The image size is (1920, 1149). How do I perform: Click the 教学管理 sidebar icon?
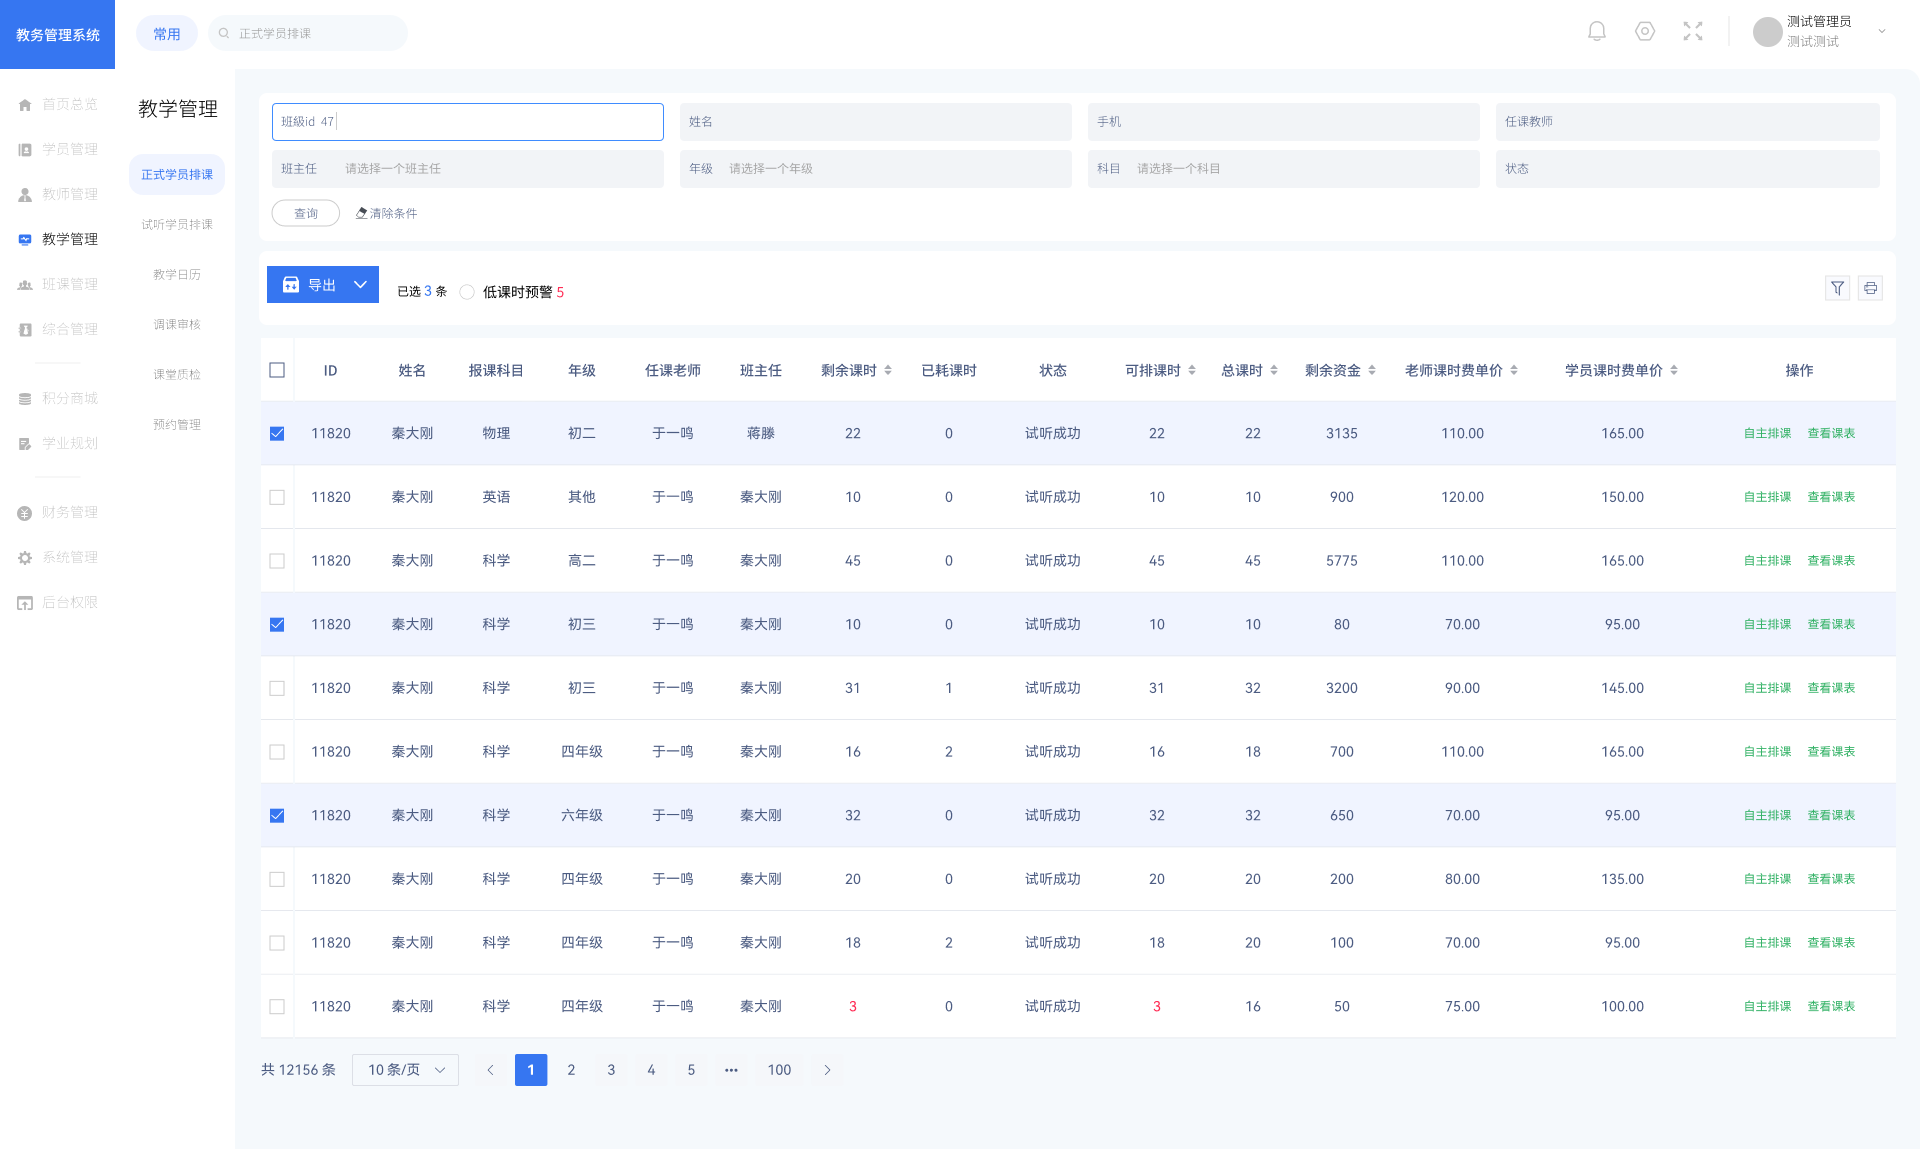[25, 239]
